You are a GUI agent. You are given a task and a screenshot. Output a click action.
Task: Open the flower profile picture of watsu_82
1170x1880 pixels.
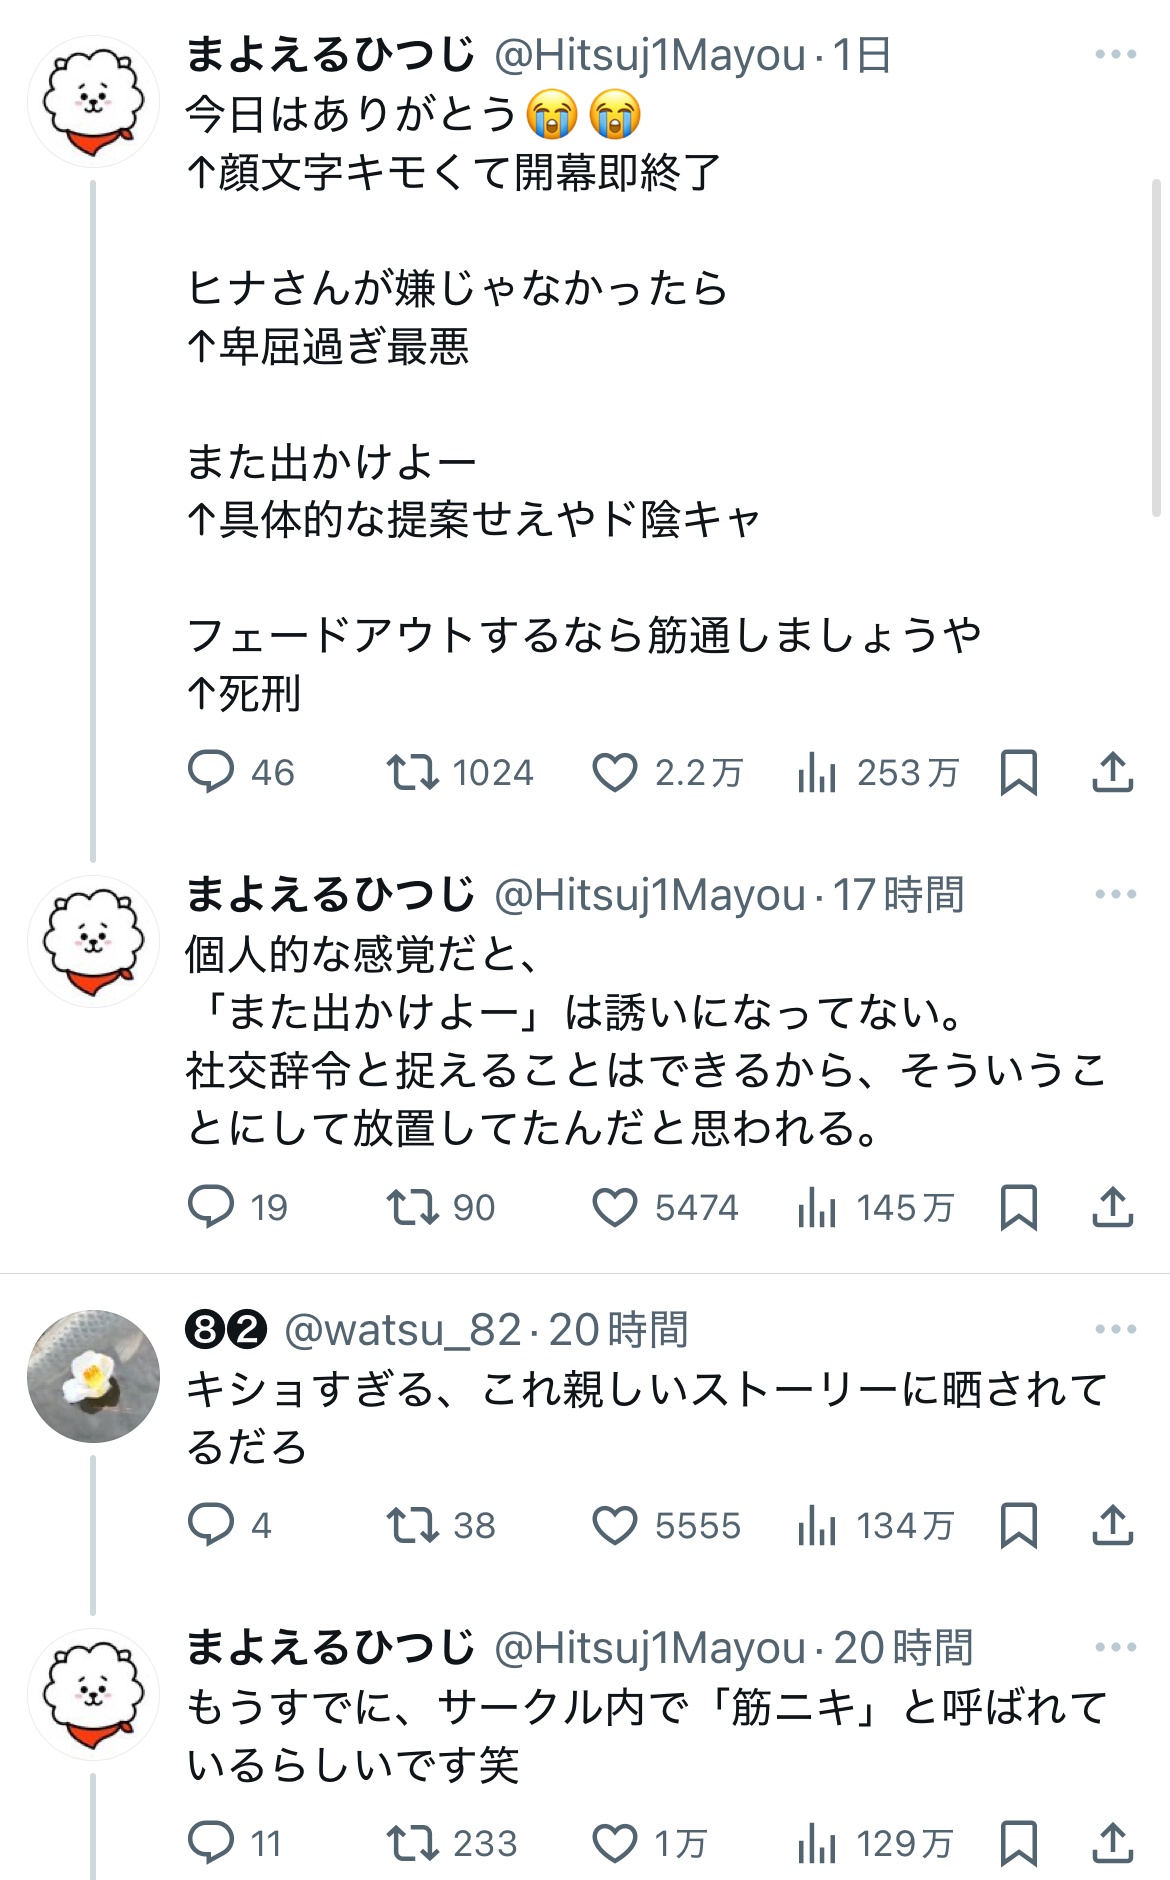pos(93,1376)
